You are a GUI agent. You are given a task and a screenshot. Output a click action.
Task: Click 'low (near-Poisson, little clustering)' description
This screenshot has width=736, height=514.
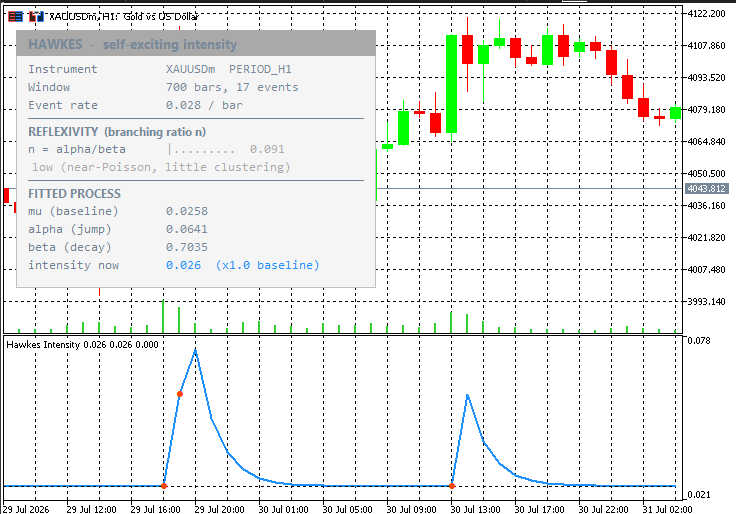tap(161, 167)
